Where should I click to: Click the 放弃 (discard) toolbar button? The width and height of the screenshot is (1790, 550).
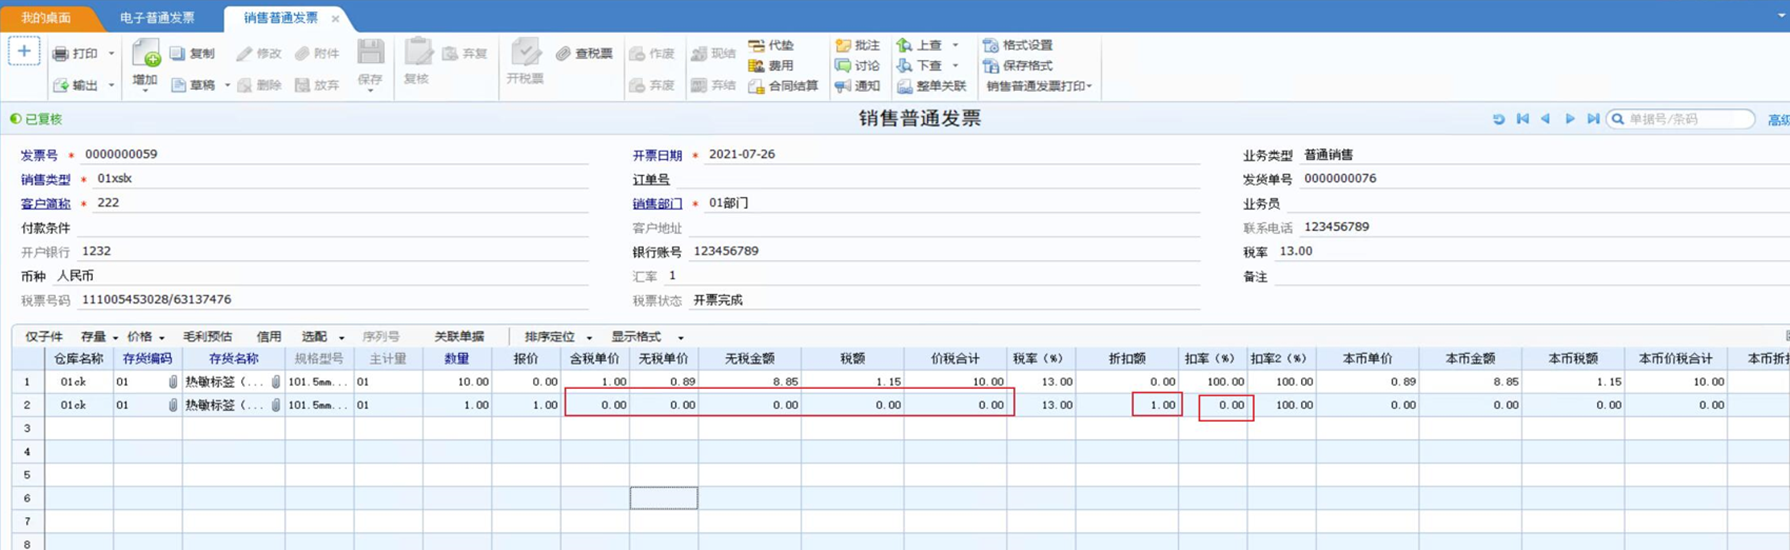[317, 86]
